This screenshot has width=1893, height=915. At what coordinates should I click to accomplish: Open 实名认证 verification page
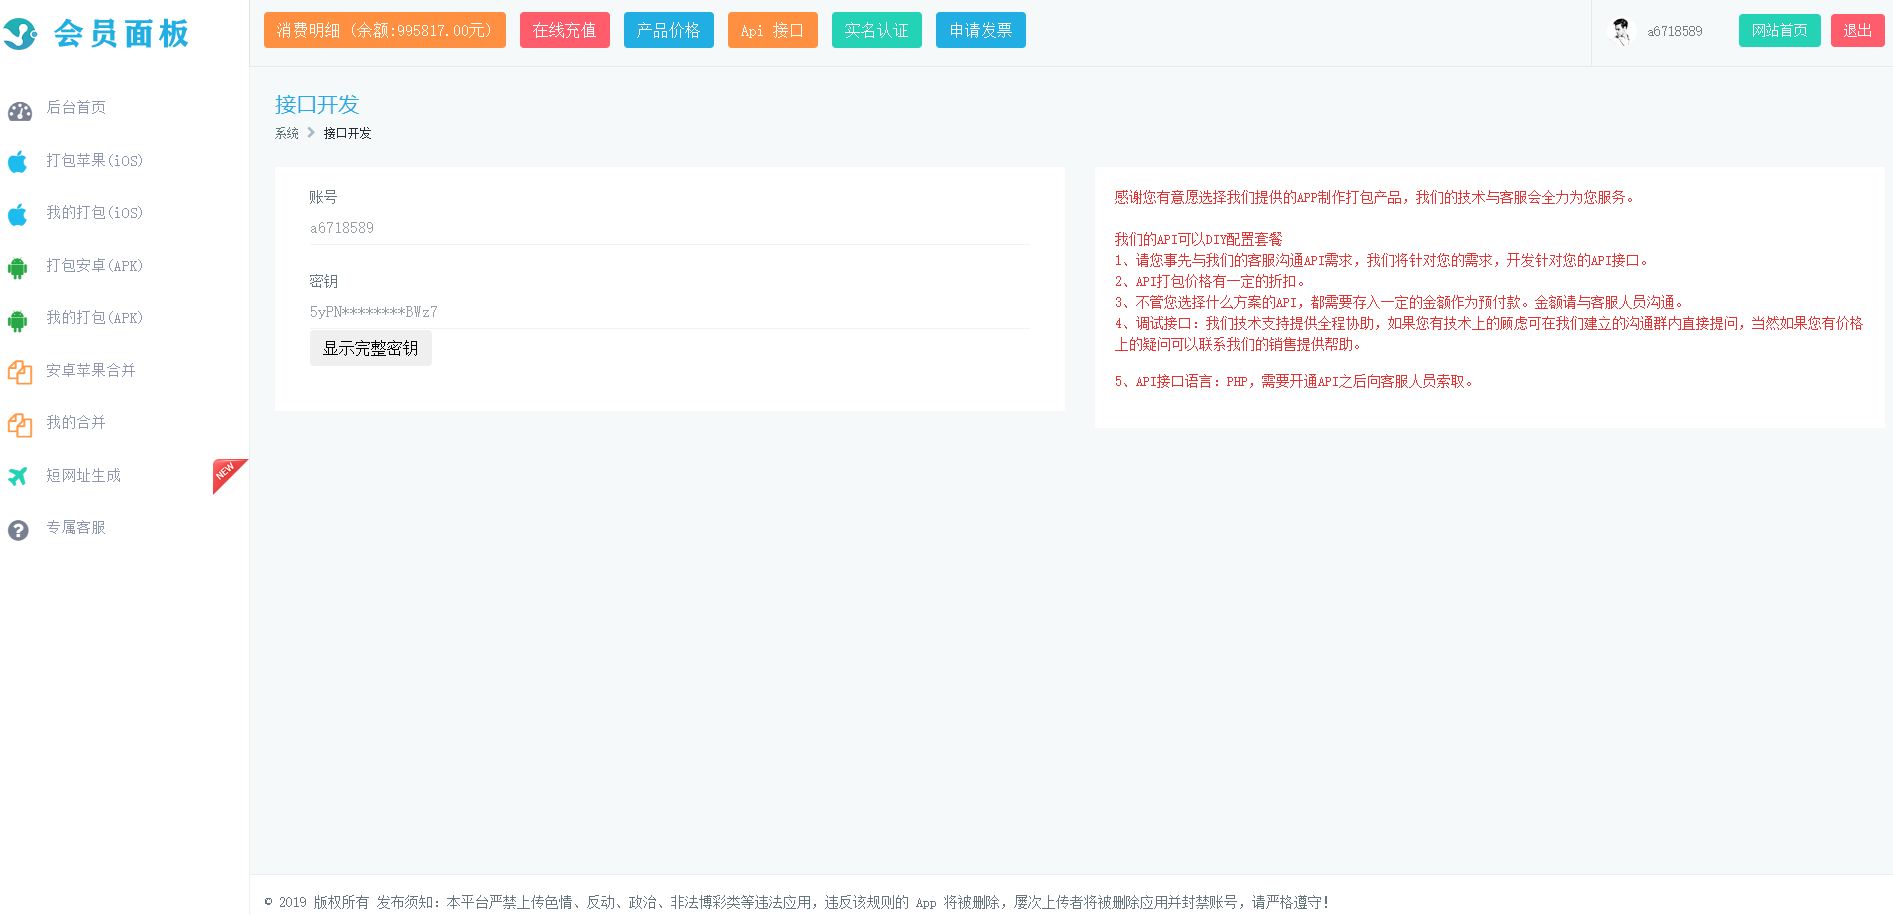point(877,30)
